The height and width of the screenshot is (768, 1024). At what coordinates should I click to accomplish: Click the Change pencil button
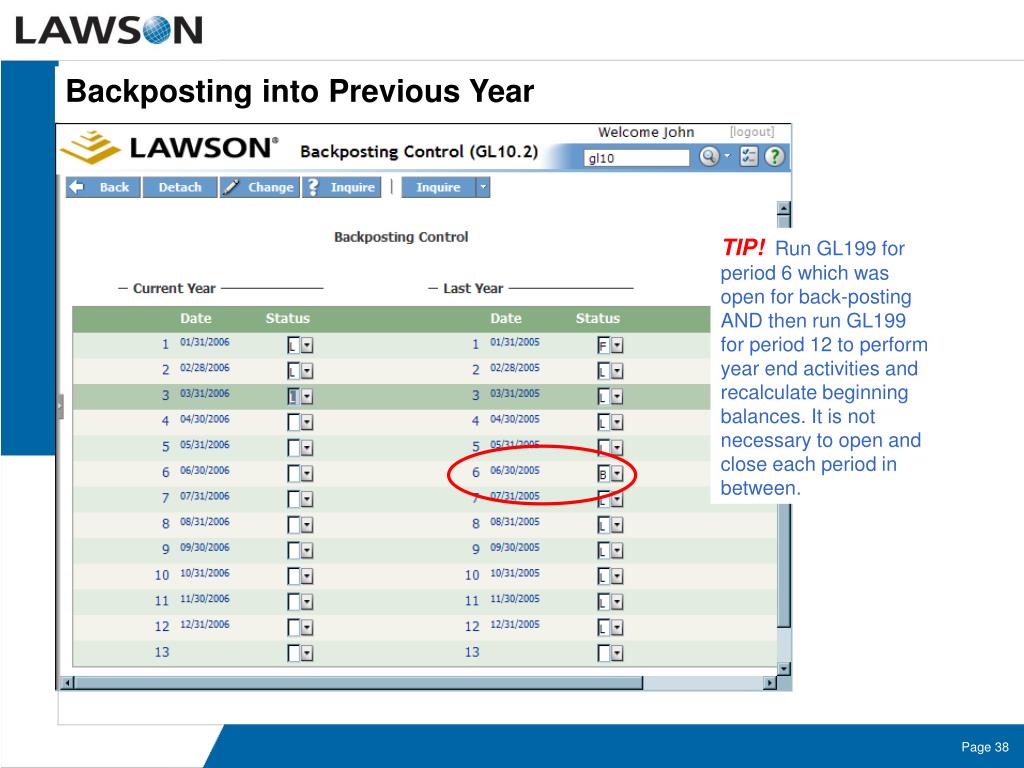(x=259, y=187)
